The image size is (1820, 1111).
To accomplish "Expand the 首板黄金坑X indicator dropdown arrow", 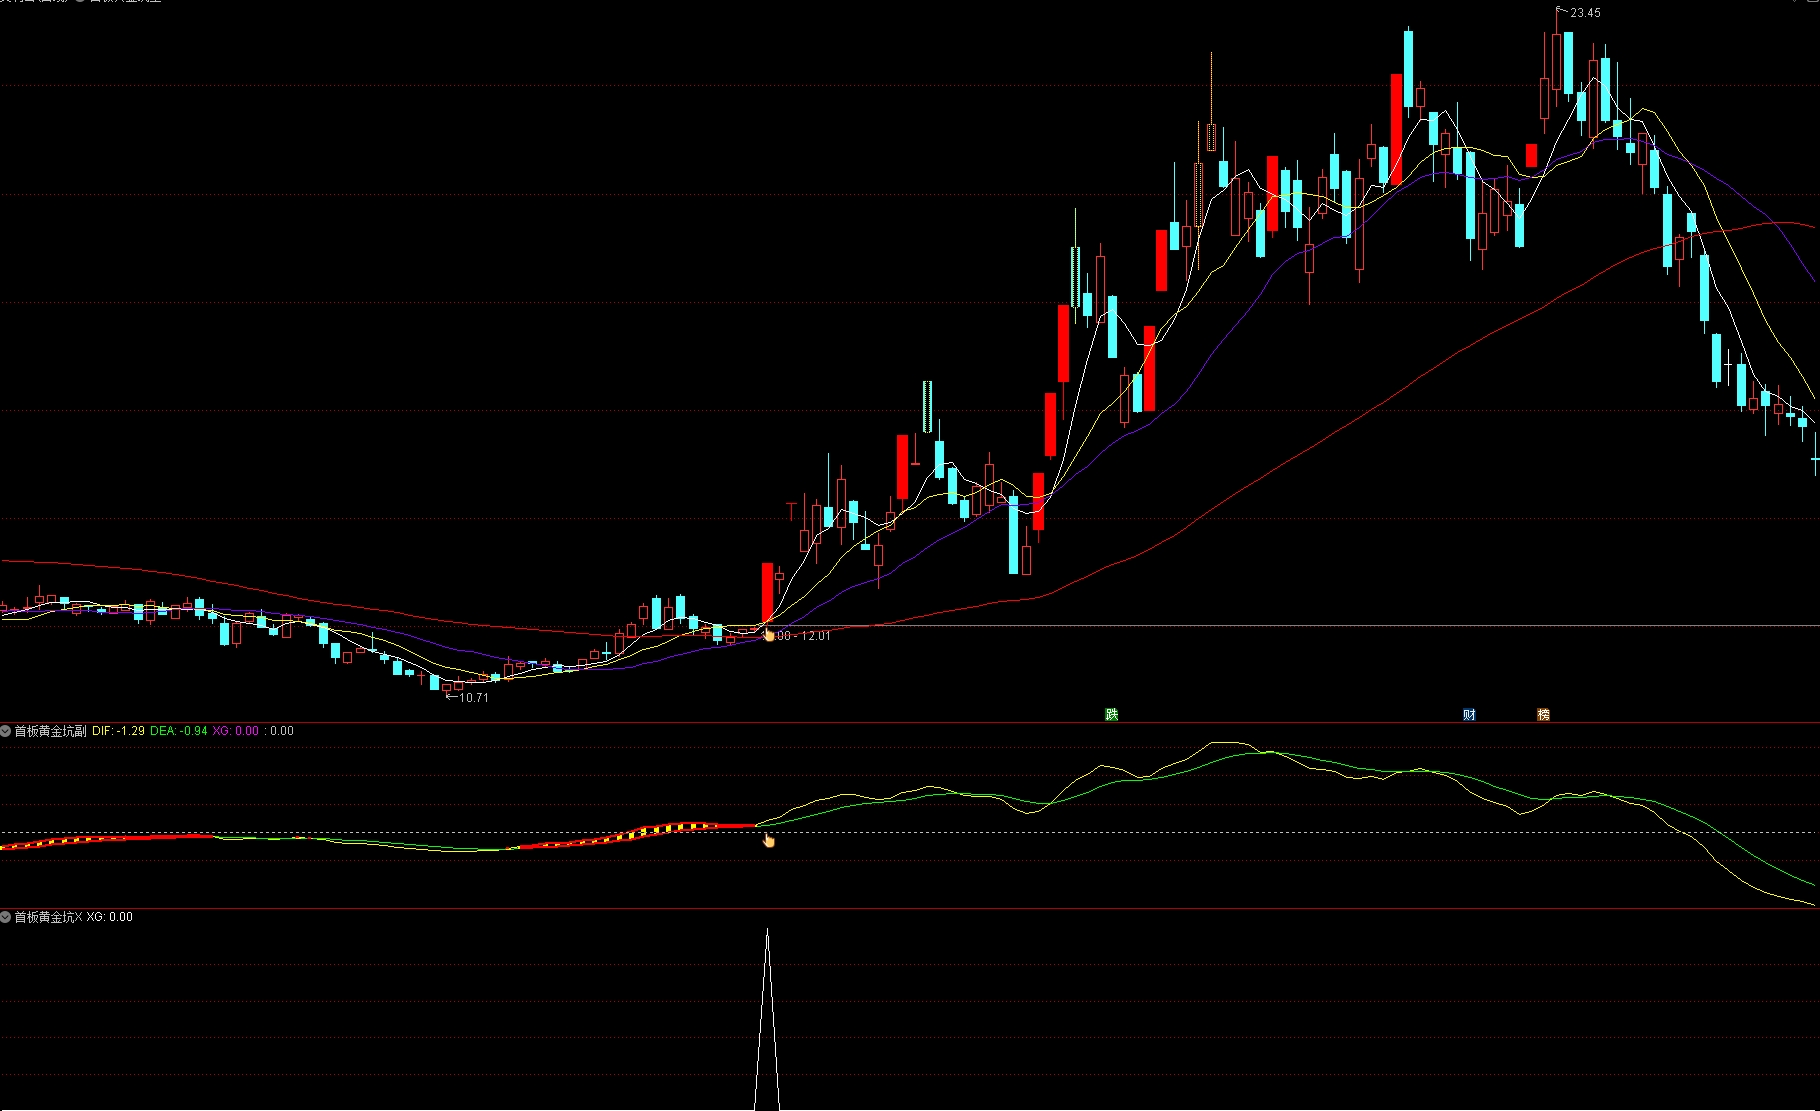I will pos(6,917).
